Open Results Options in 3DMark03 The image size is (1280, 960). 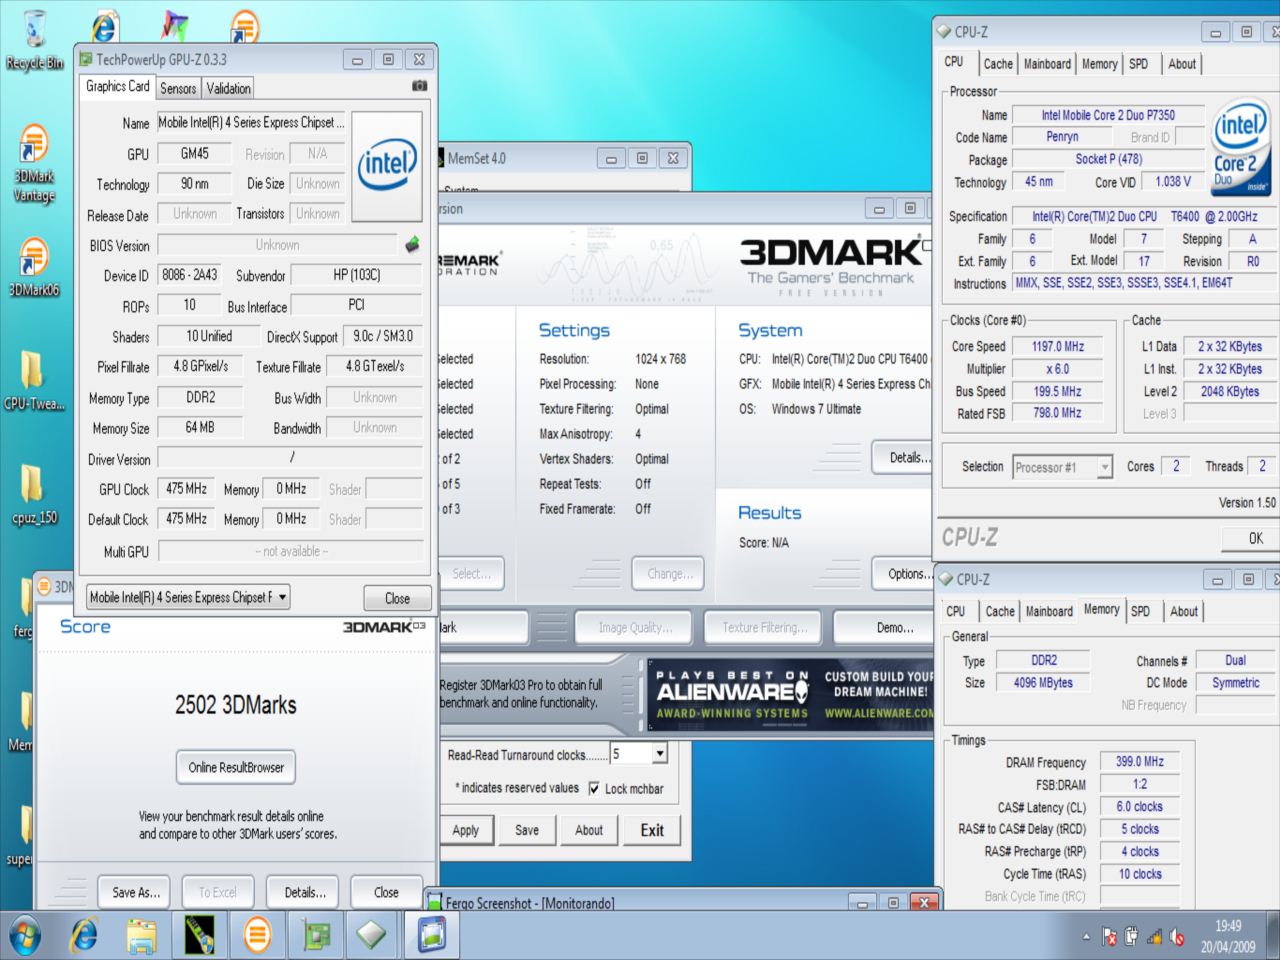[x=905, y=573]
